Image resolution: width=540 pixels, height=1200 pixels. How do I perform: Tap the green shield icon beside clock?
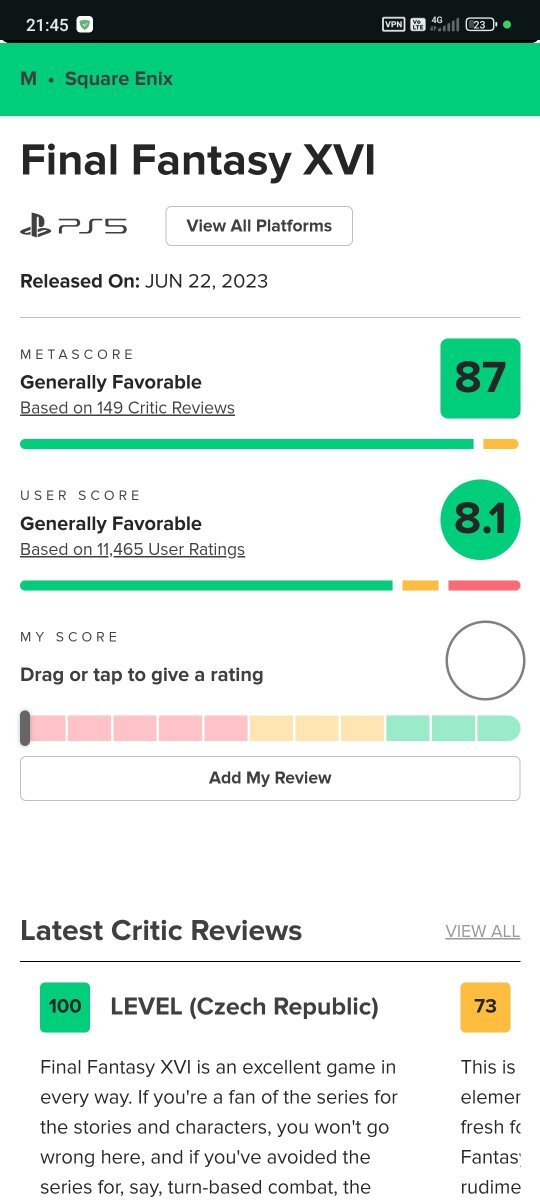pos(85,25)
